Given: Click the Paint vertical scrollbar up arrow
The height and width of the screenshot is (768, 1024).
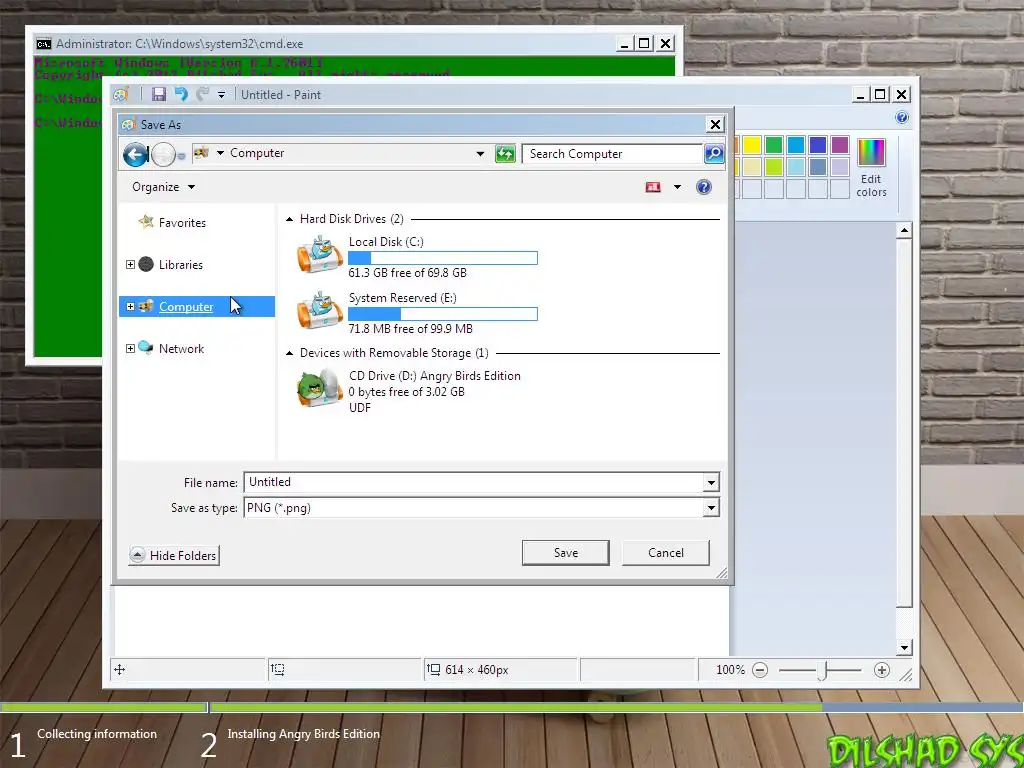Looking at the screenshot, I should point(904,231).
